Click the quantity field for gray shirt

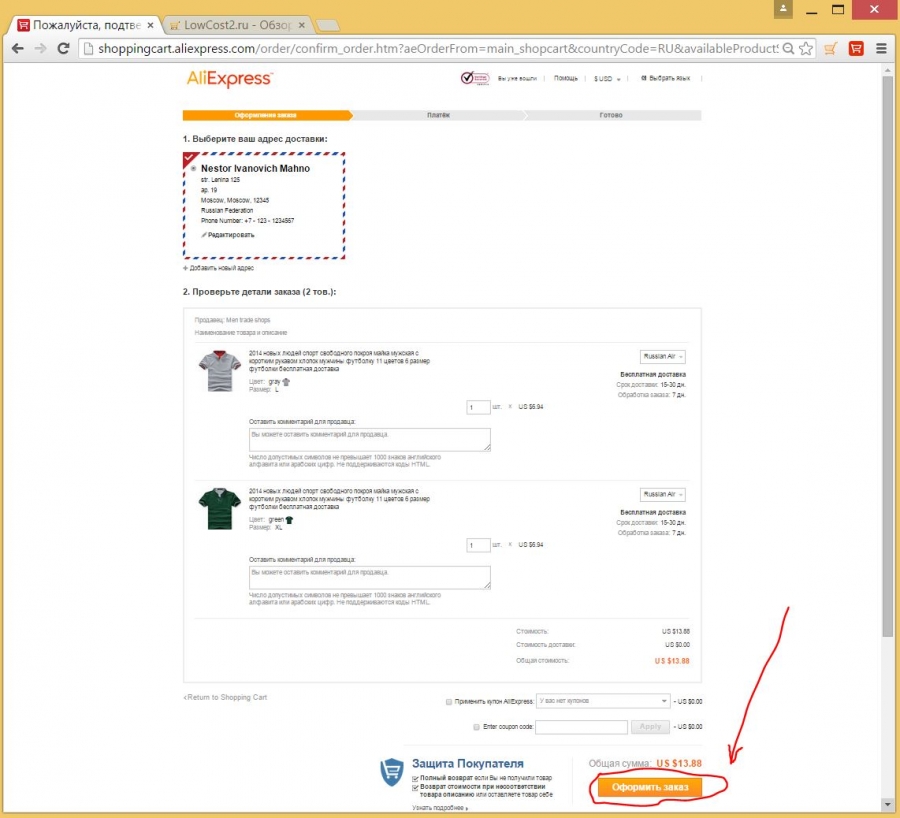[478, 407]
